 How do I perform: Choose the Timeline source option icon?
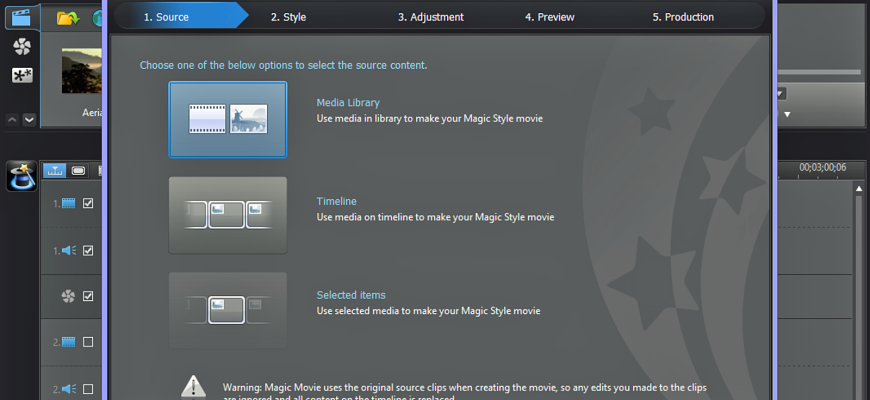pyautogui.click(x=228, y=215)
